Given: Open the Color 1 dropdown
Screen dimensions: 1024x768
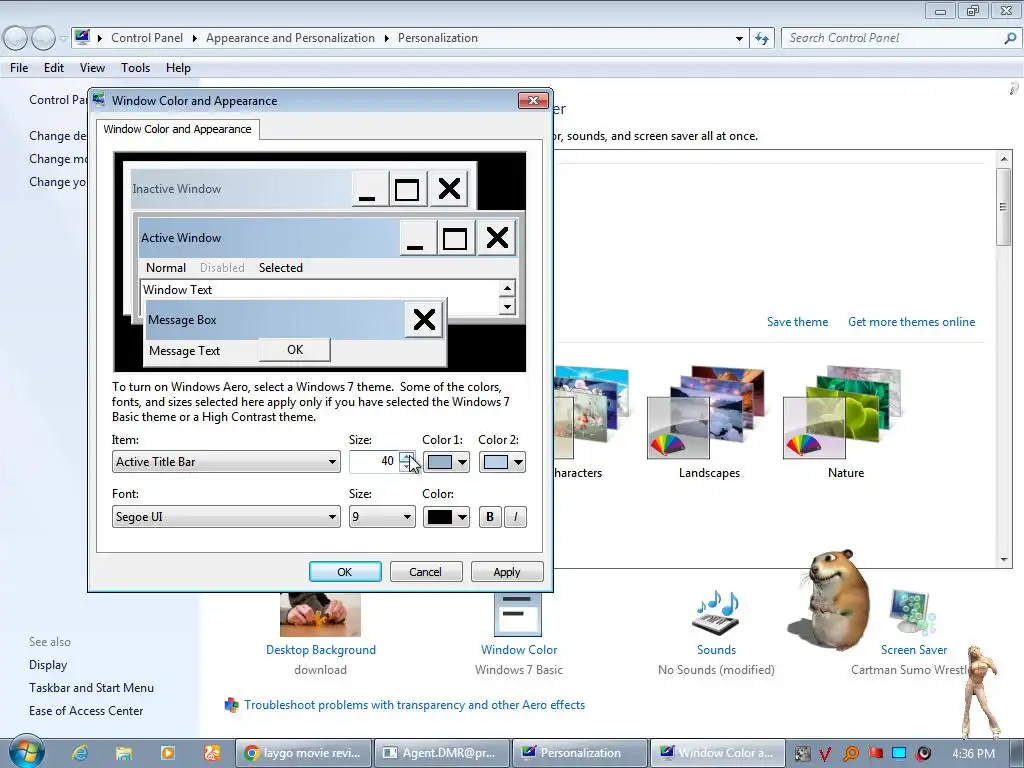Looking at the screenshot, I should (446, 462).
